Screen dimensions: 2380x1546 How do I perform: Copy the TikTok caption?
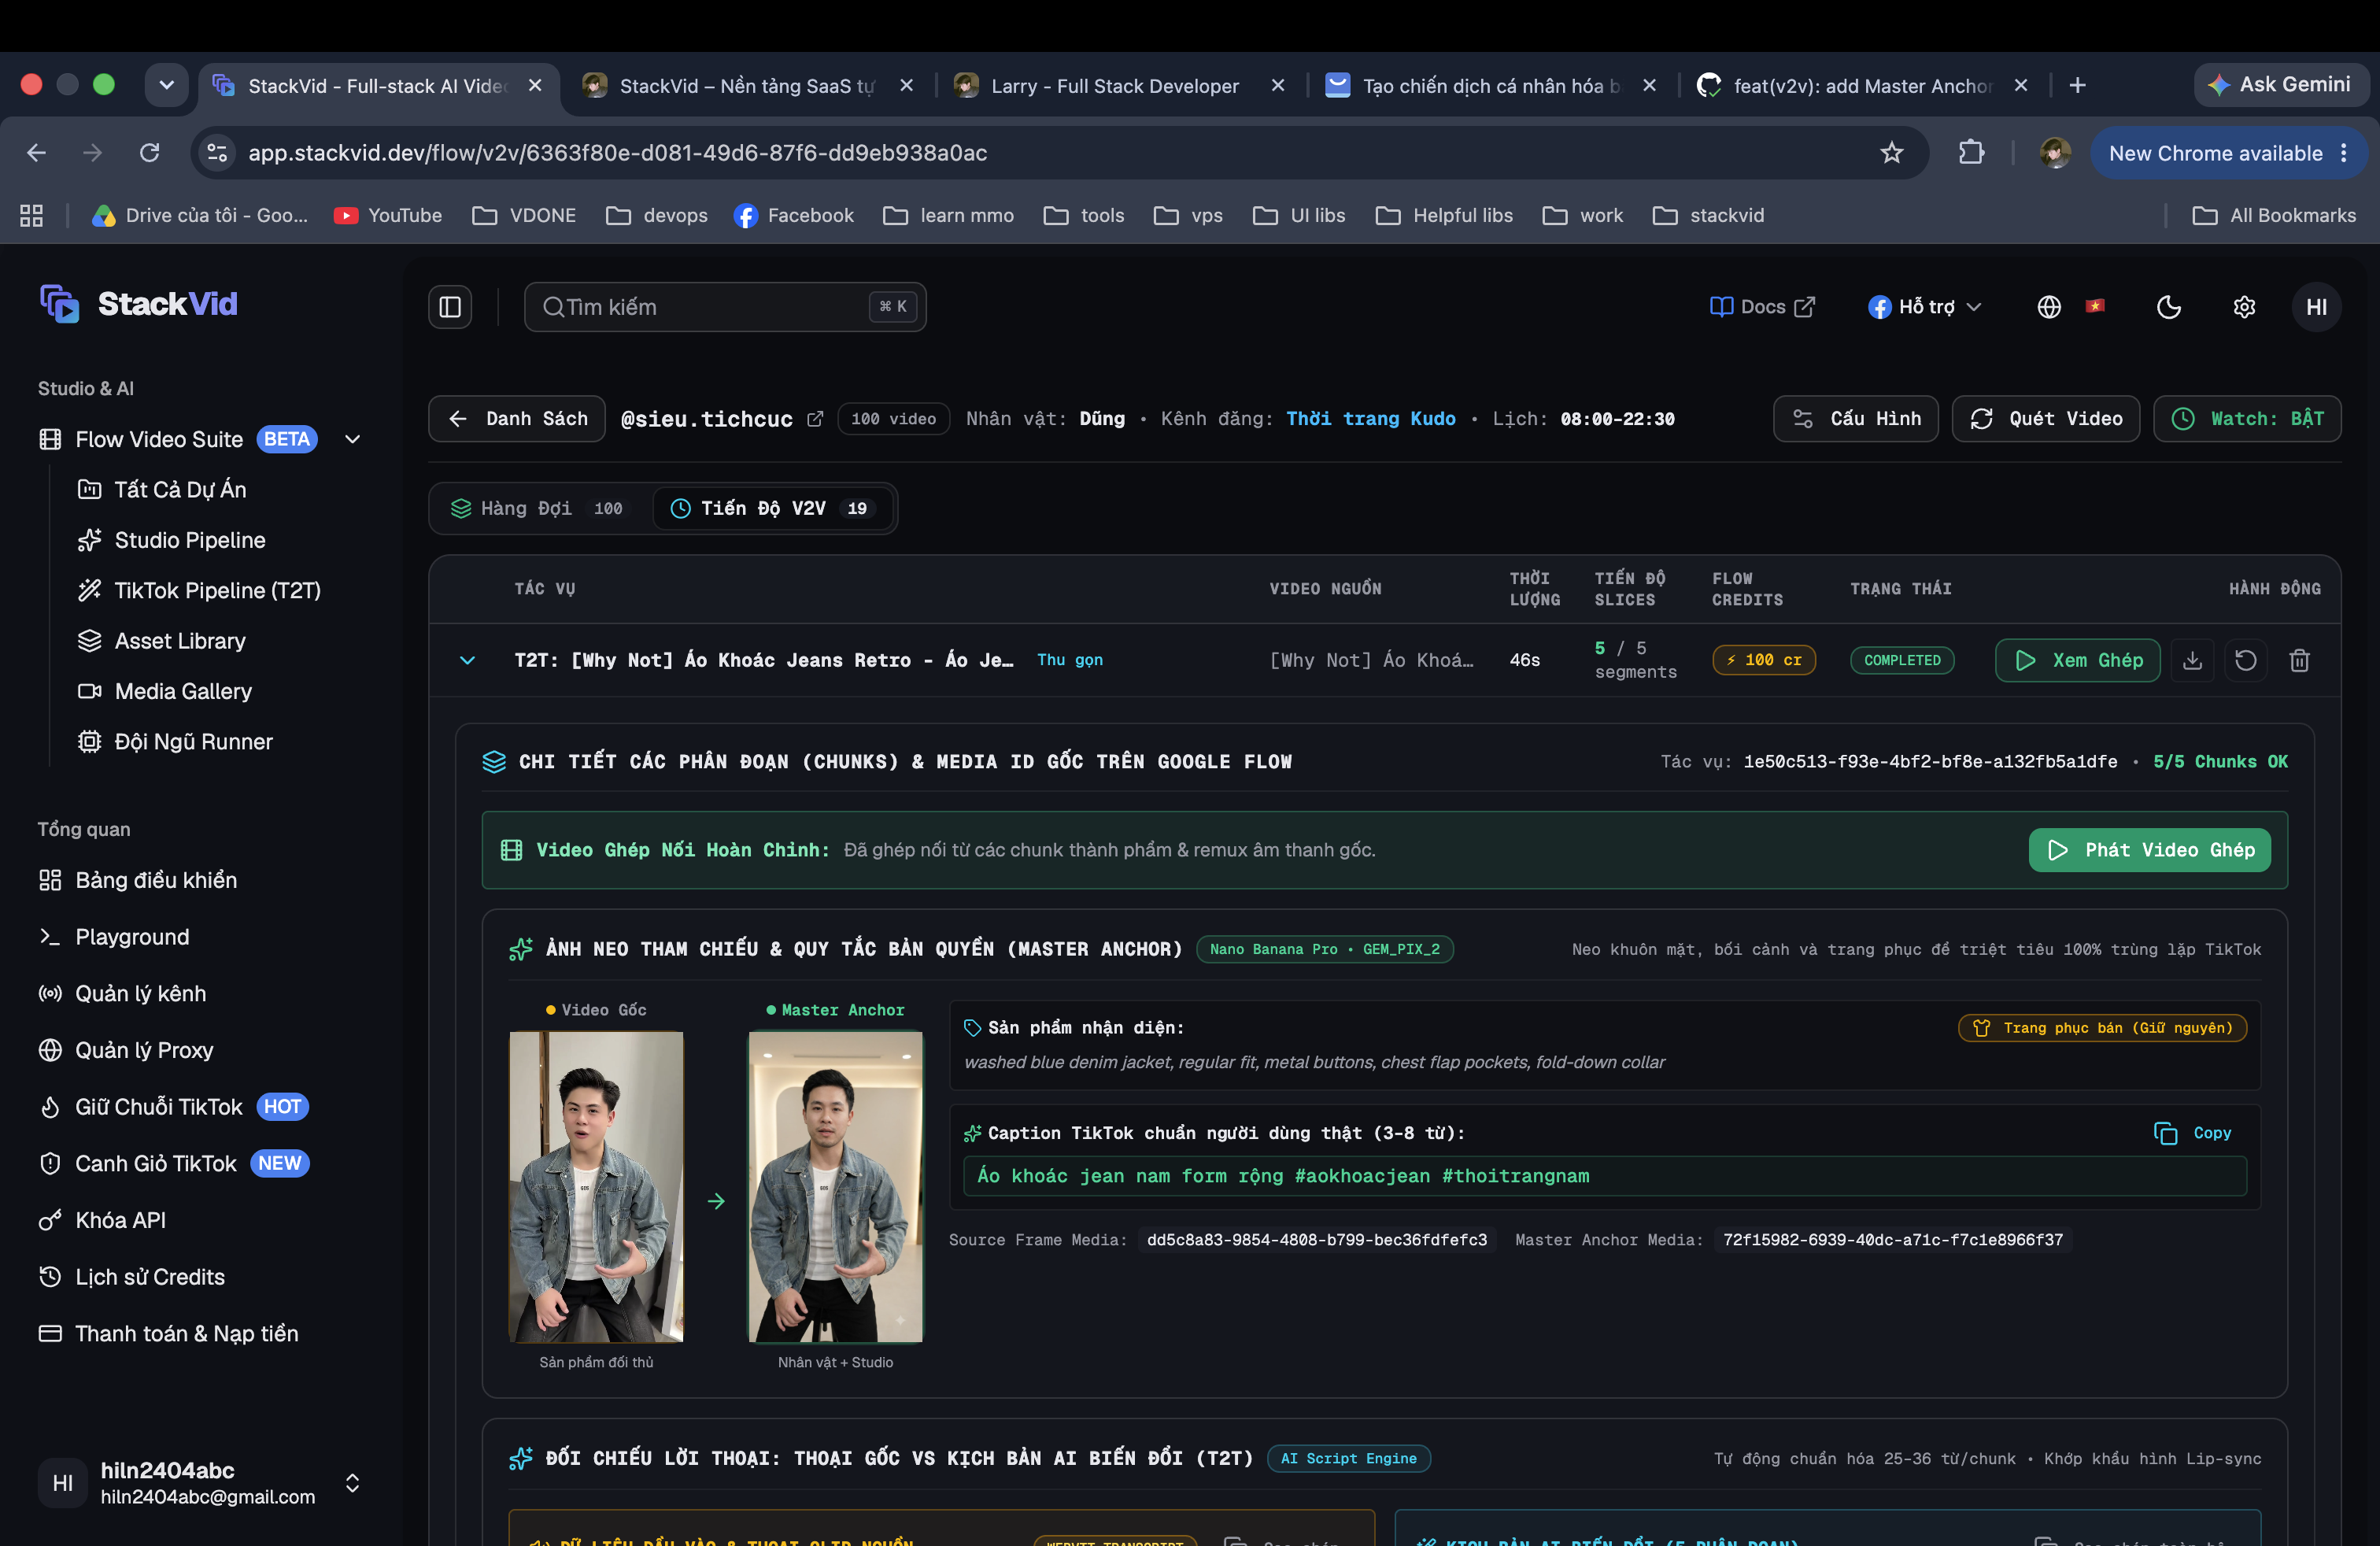[2194, 1133]
